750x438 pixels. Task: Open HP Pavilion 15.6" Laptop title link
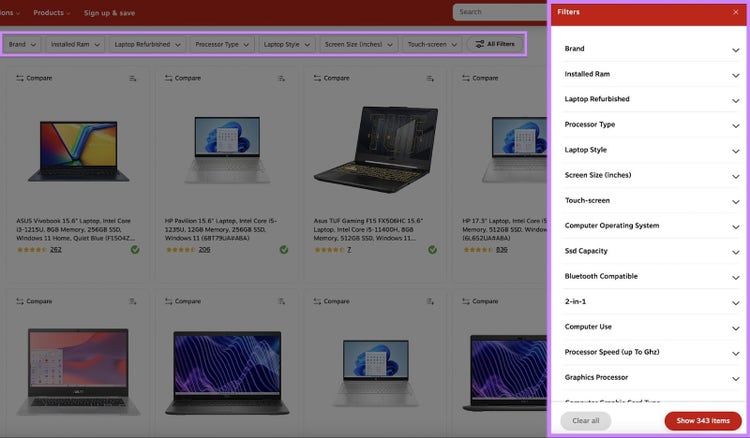[x=221, y=230]
